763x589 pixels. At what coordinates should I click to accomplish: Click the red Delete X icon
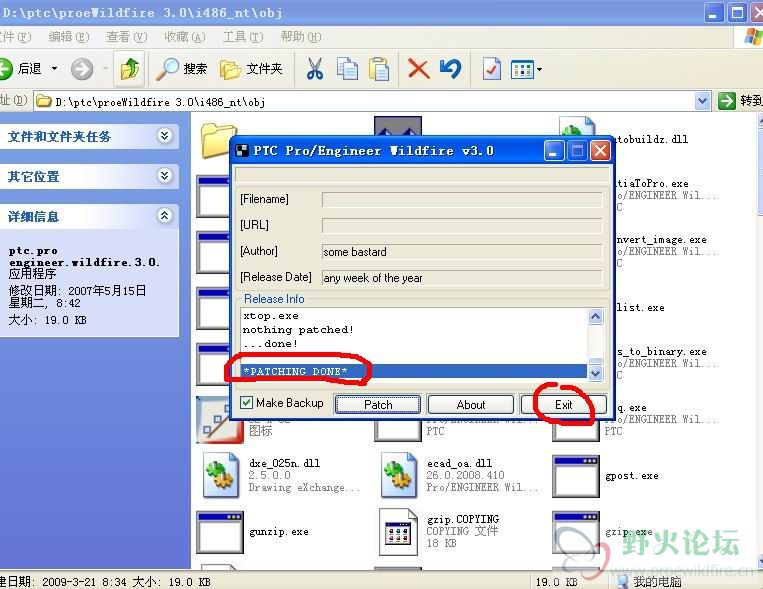[x=418, y=69]
